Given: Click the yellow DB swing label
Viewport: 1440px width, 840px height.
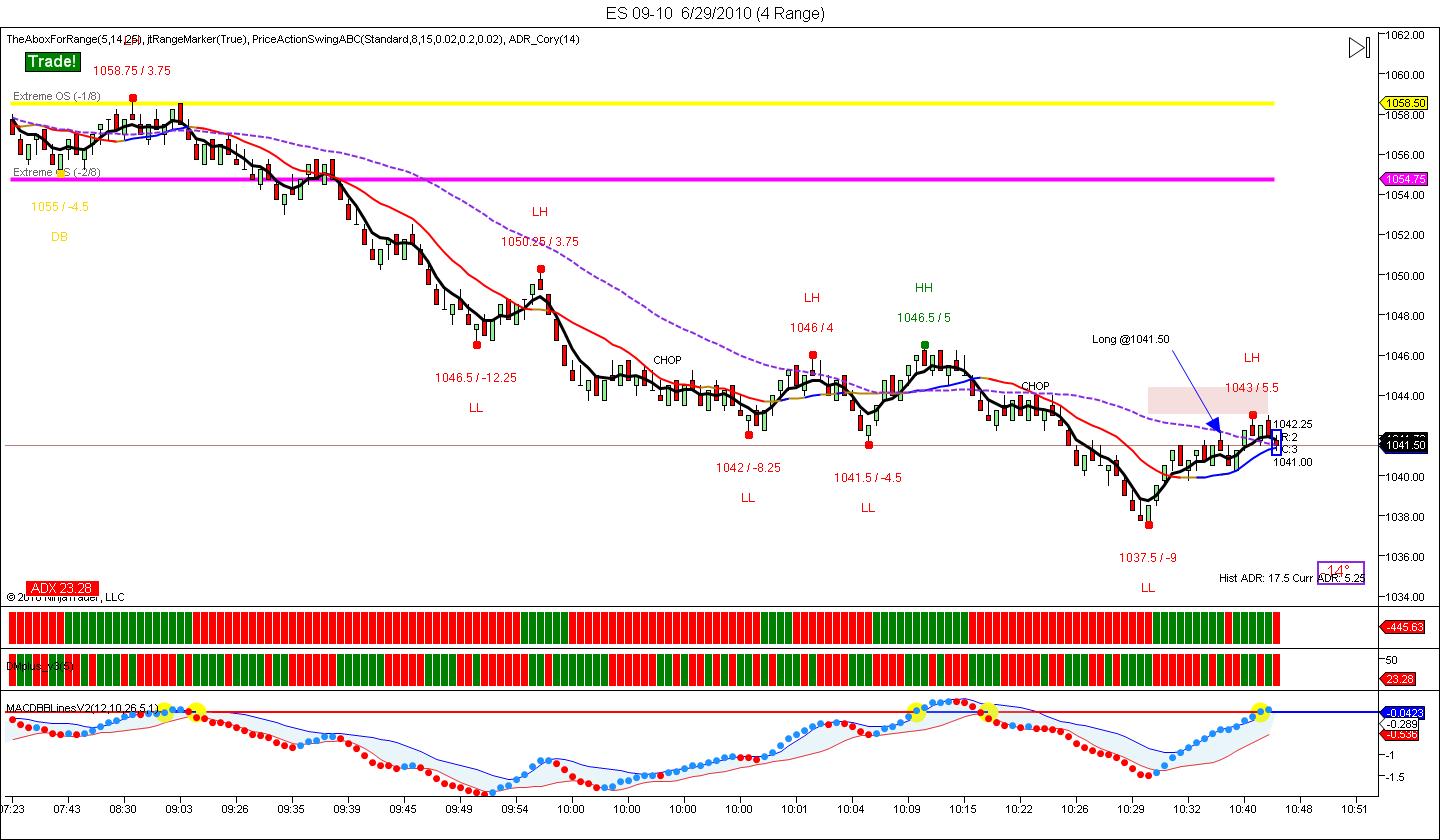Looking at the screenshot, I should pos(60,237).
